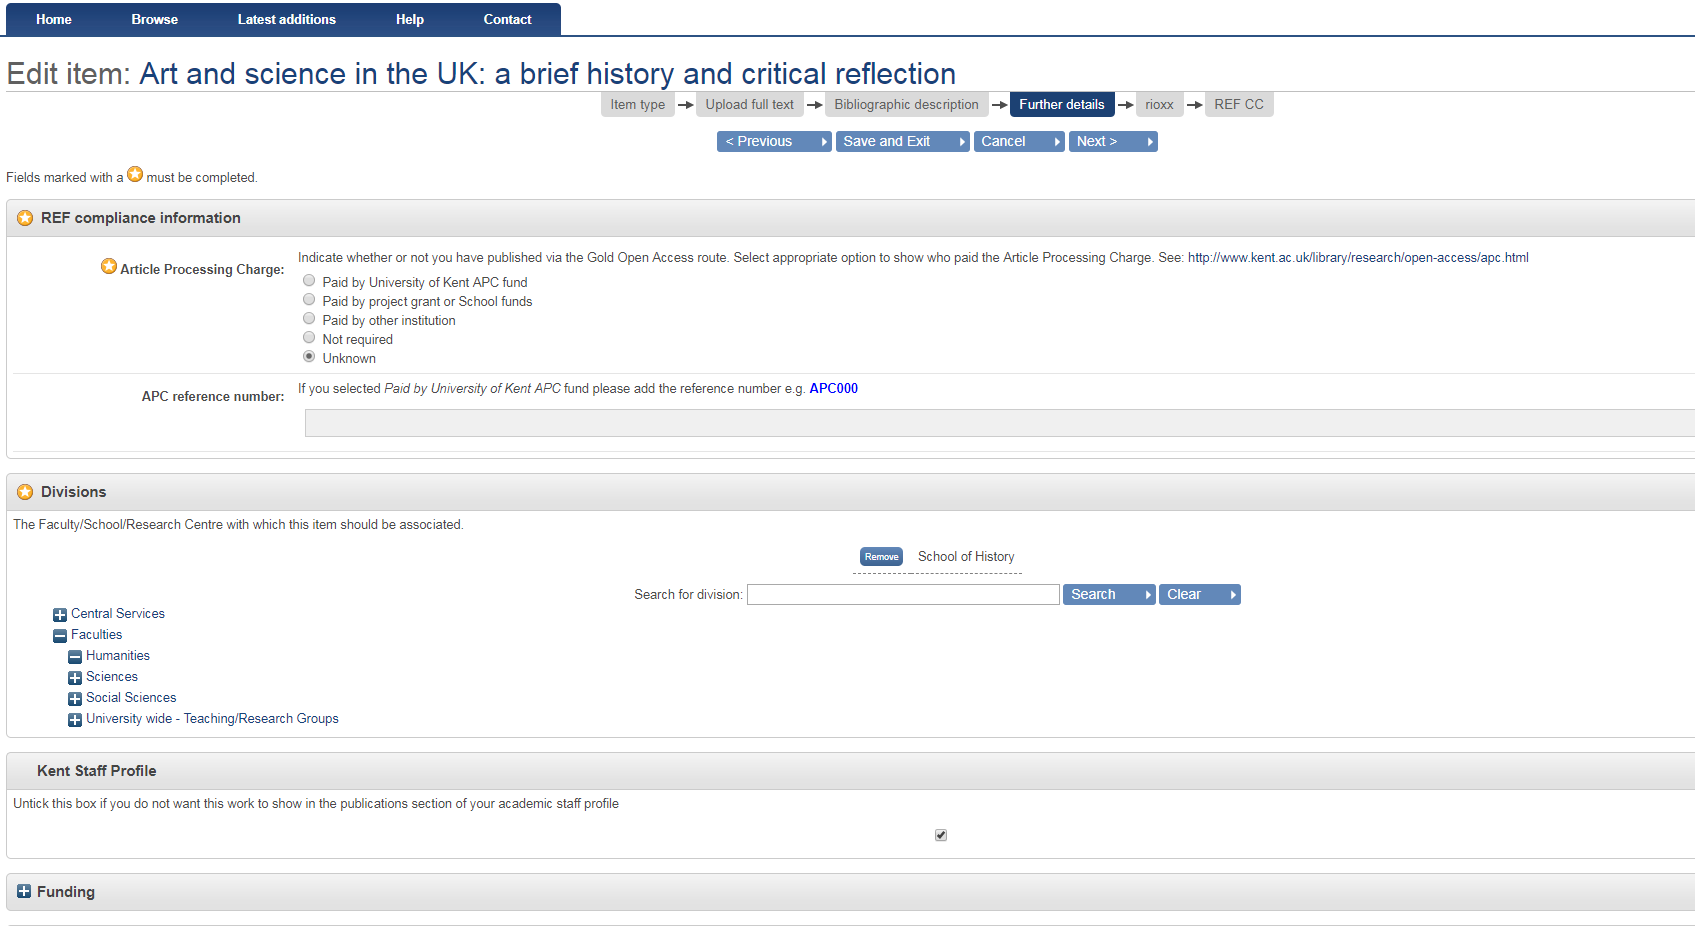Viewport: 1695px width, 926px height.
Task: Expand Sciences with its plus icon
Action: [75, 678]
